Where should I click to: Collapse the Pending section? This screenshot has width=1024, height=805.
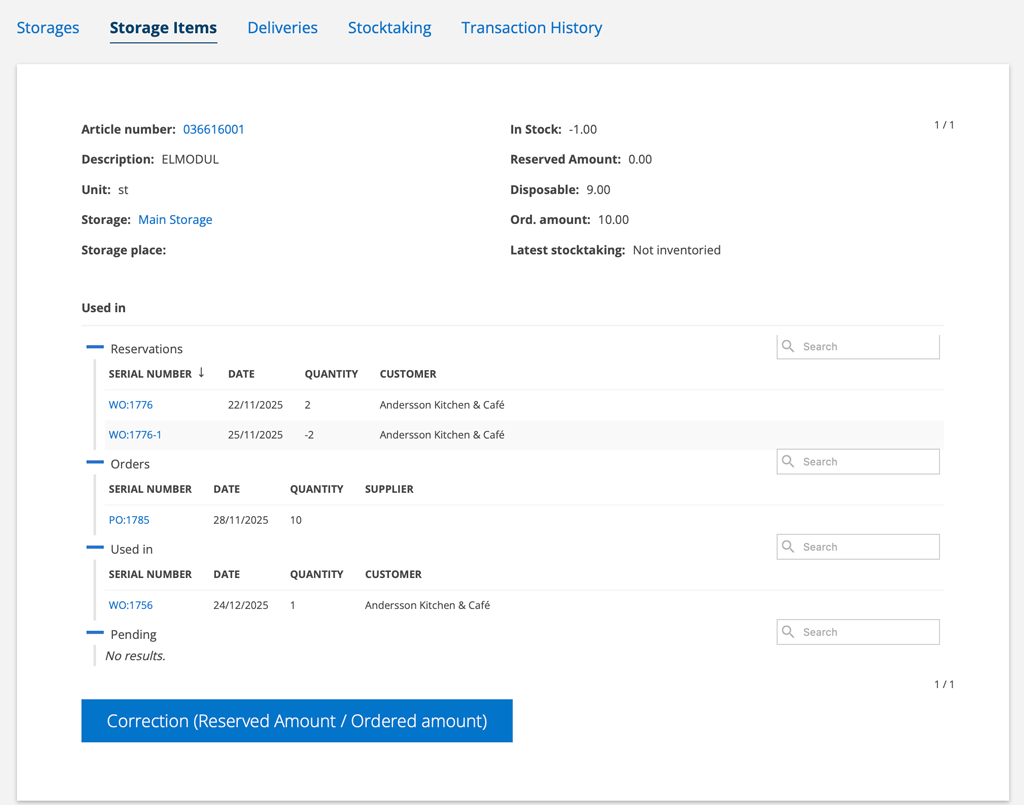click(95, 632)
